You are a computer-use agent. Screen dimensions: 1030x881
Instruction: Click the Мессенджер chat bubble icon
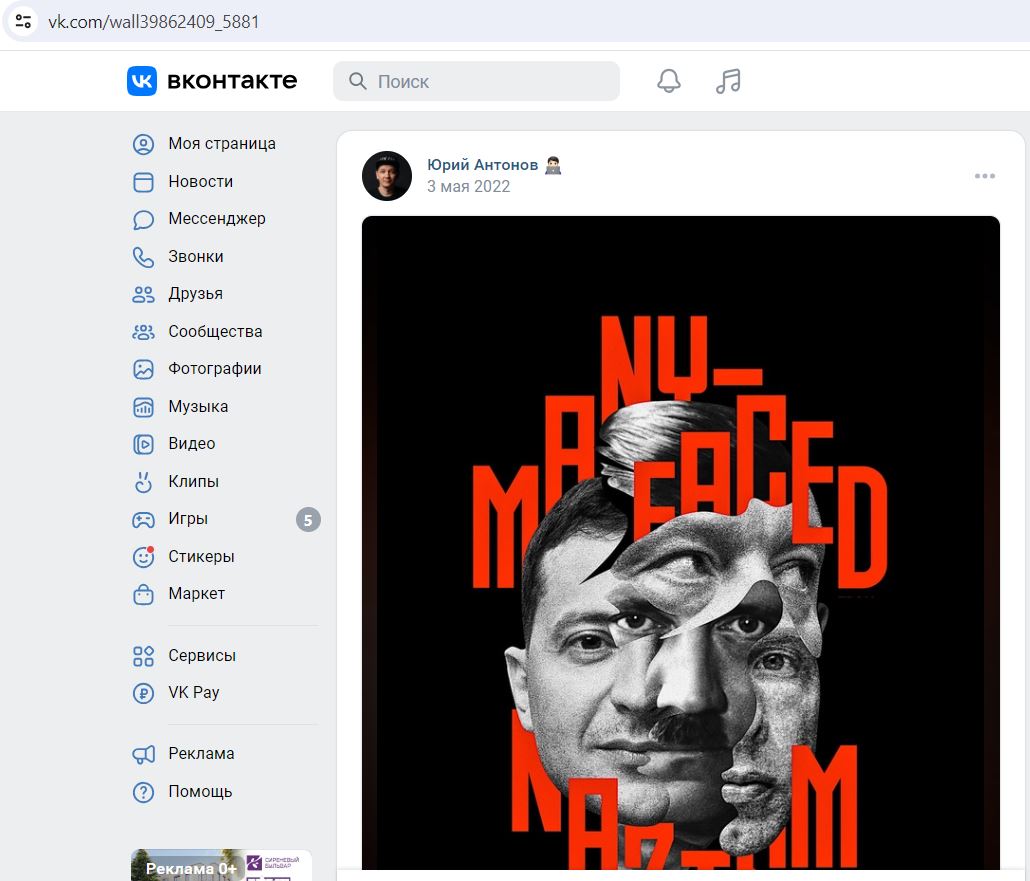coord(143,219)
